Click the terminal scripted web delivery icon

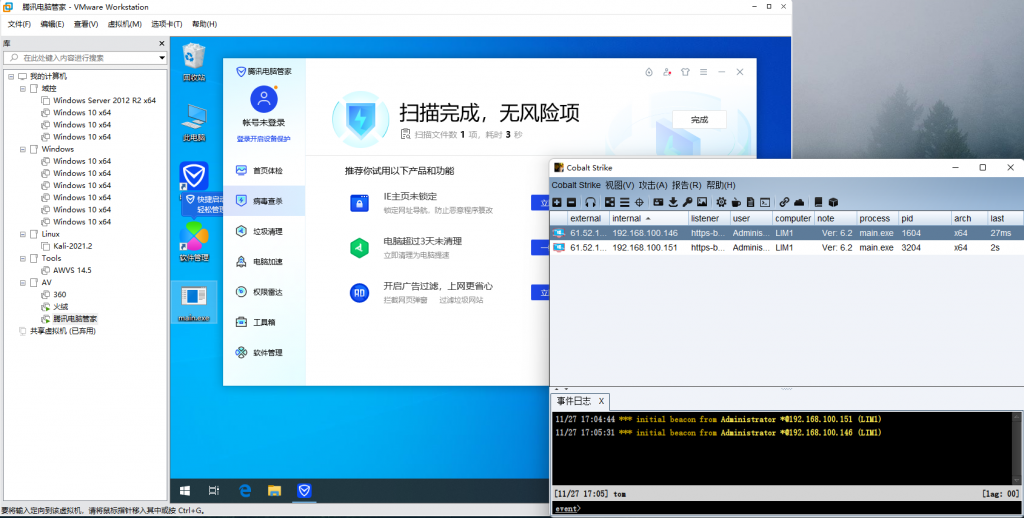click(765, 202)
